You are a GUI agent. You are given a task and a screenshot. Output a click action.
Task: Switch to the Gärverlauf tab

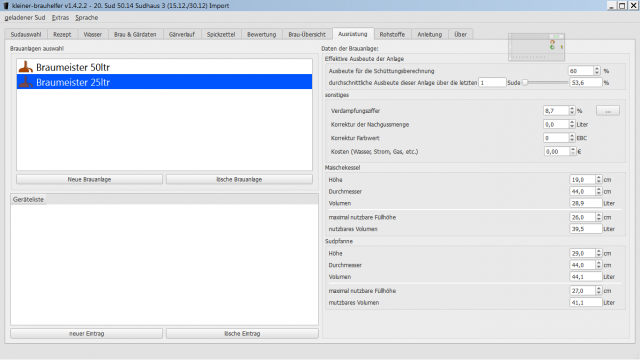pos(182,34)
